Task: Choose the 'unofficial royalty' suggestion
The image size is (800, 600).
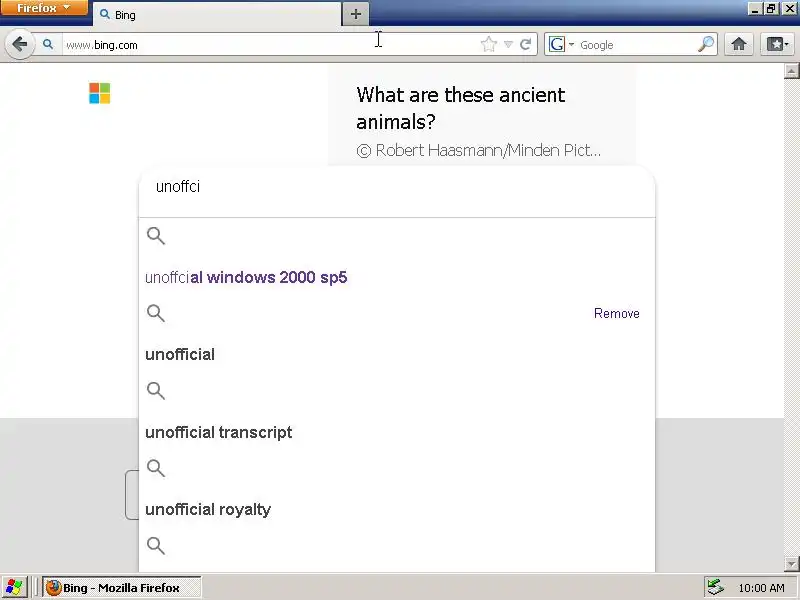Action: (208, 510)
